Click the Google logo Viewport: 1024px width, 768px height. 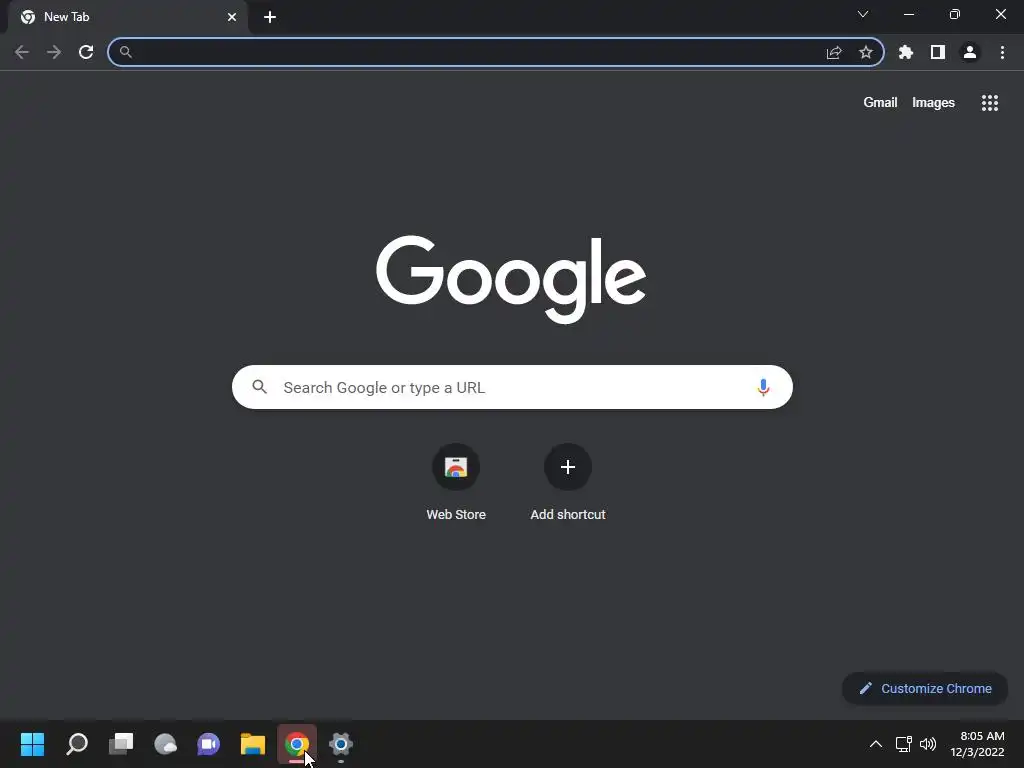[x=511, y=279]
